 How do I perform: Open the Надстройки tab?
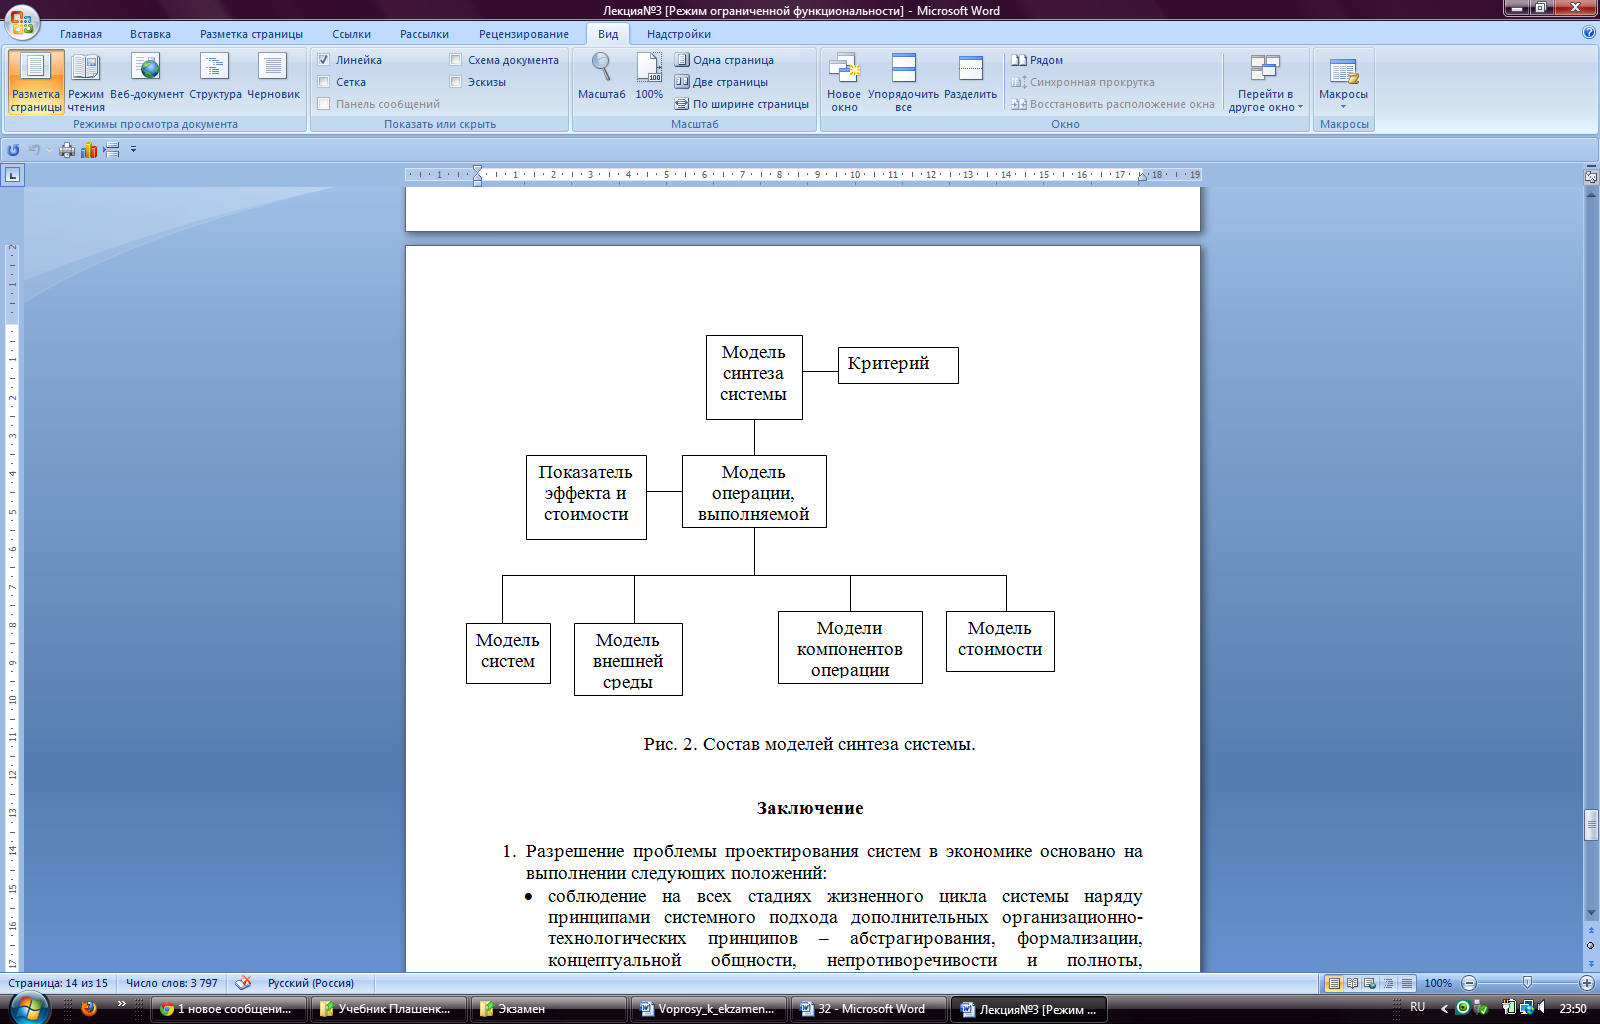[678, 34]
